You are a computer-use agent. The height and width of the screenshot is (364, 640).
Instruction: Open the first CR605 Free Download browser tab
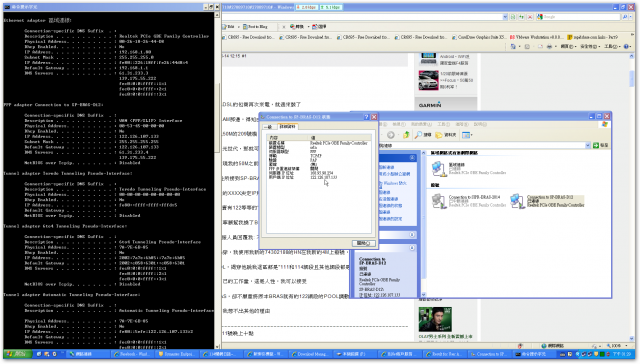click(249, 37)
